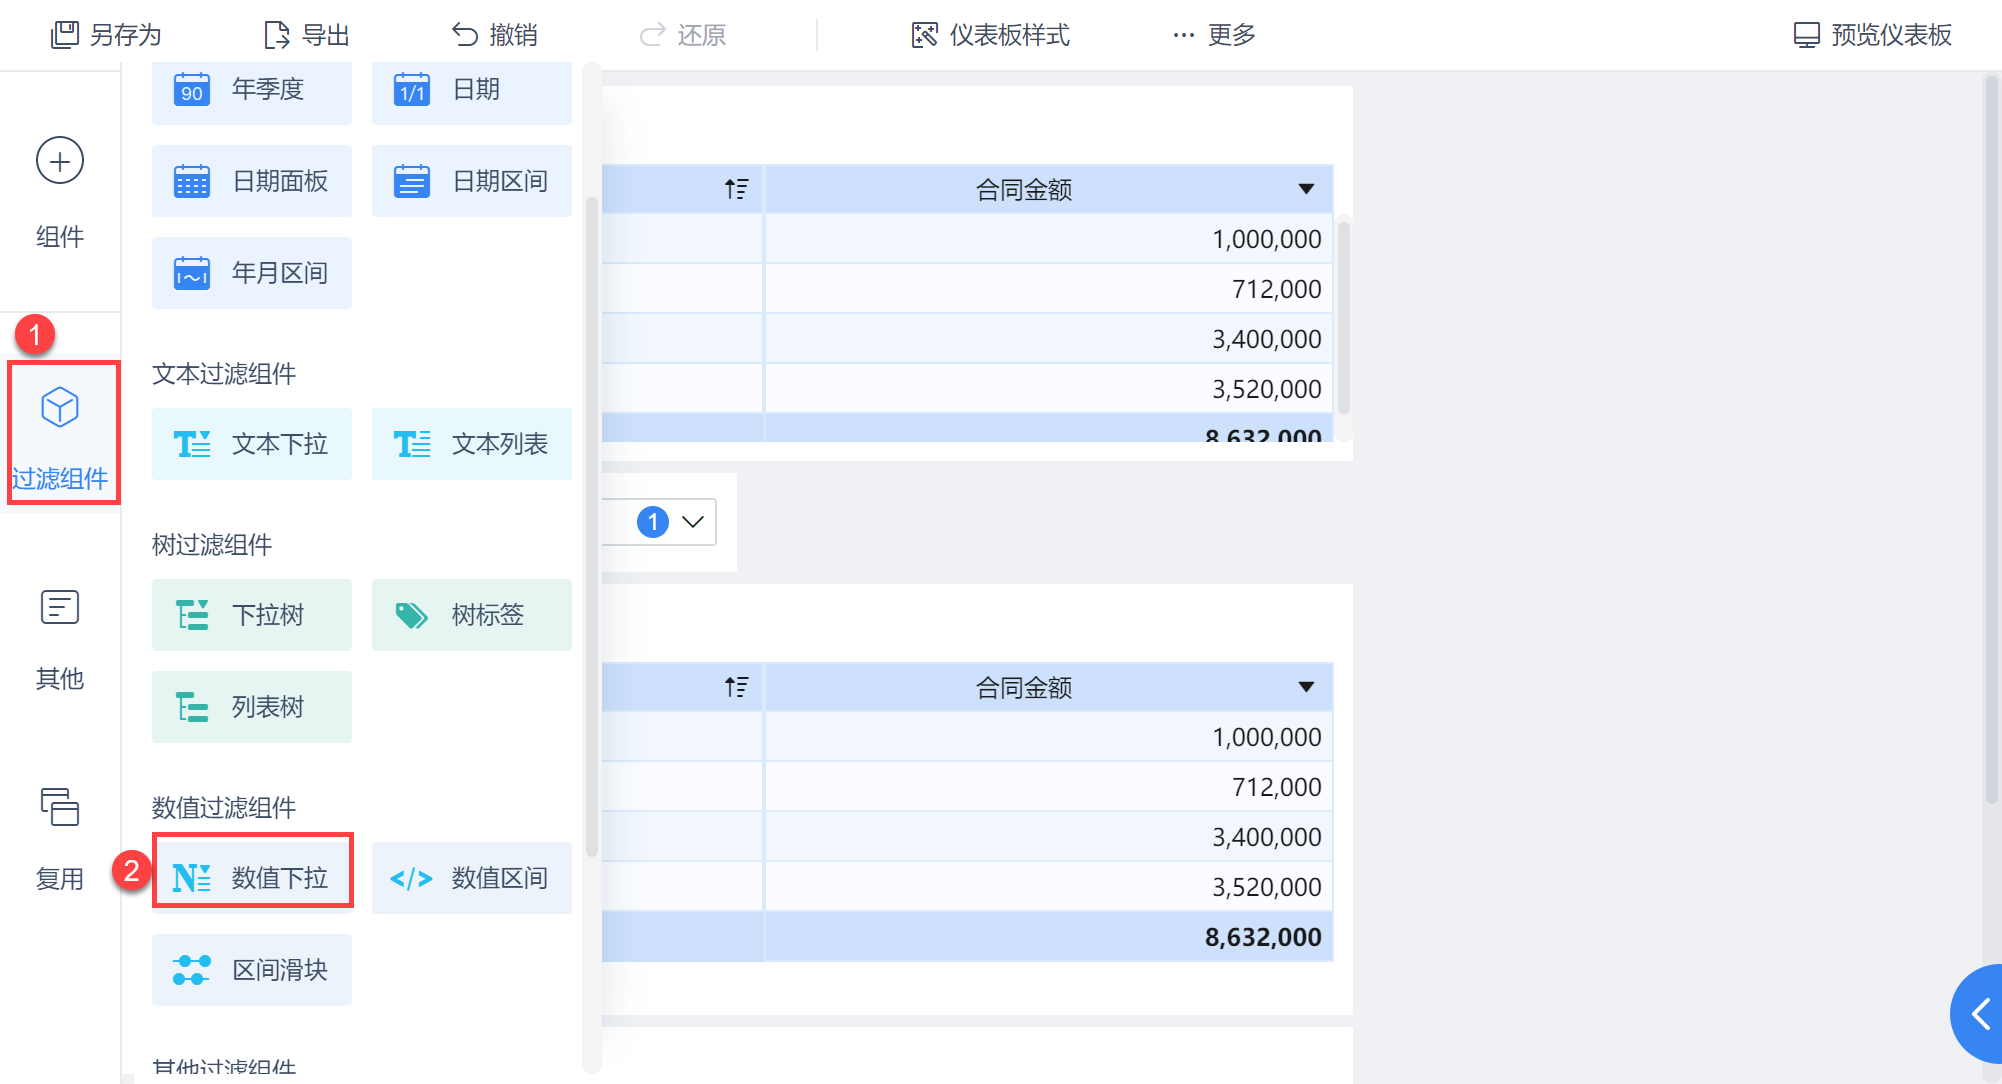Click the 预览仪表板 preview button
2002x1084 pixels.
(x=1871, y=34)
